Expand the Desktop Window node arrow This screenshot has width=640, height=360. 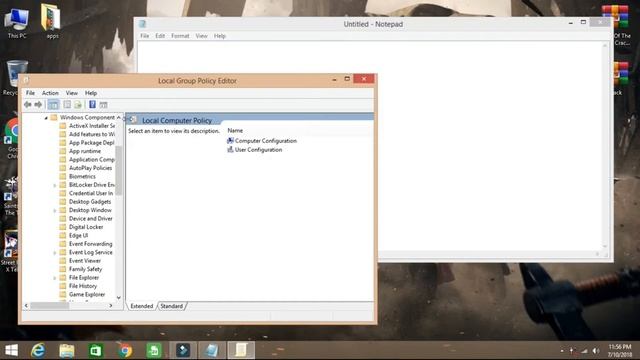pos(54,211)
